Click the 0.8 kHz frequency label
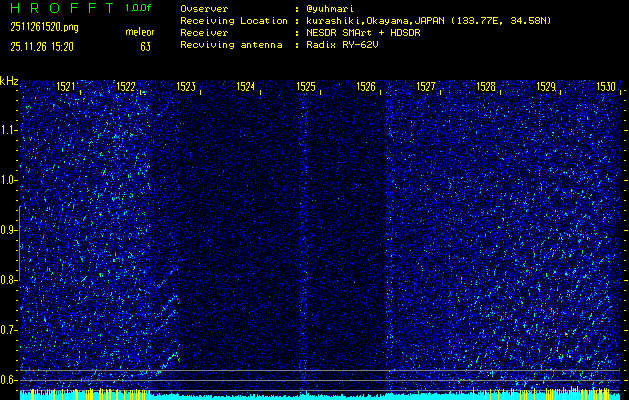Viewport: 629px width, 400px height. point(7,280)
